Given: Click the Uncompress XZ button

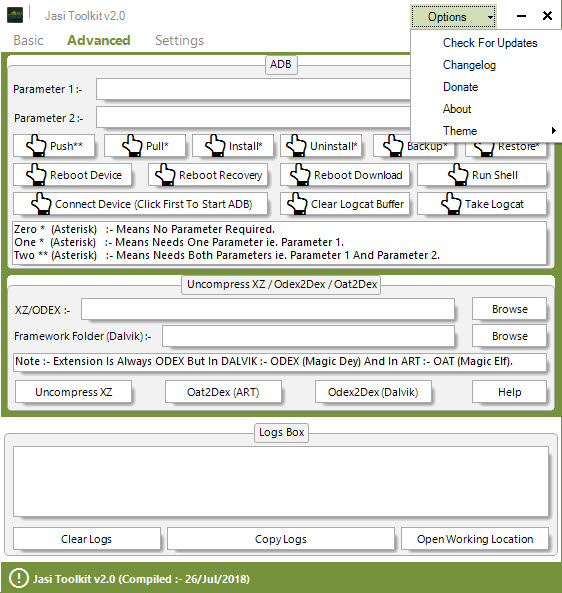Looking at the screenshot, I should pos(73,392).
